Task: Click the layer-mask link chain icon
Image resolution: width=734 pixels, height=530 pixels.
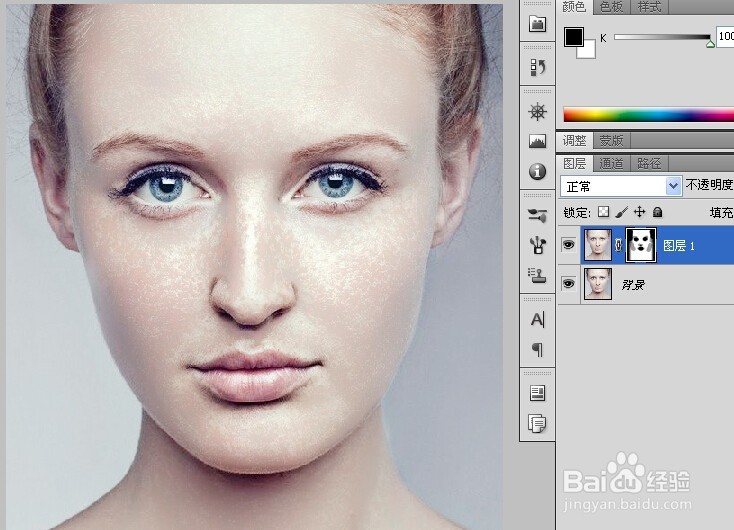Action: point(618,244)
